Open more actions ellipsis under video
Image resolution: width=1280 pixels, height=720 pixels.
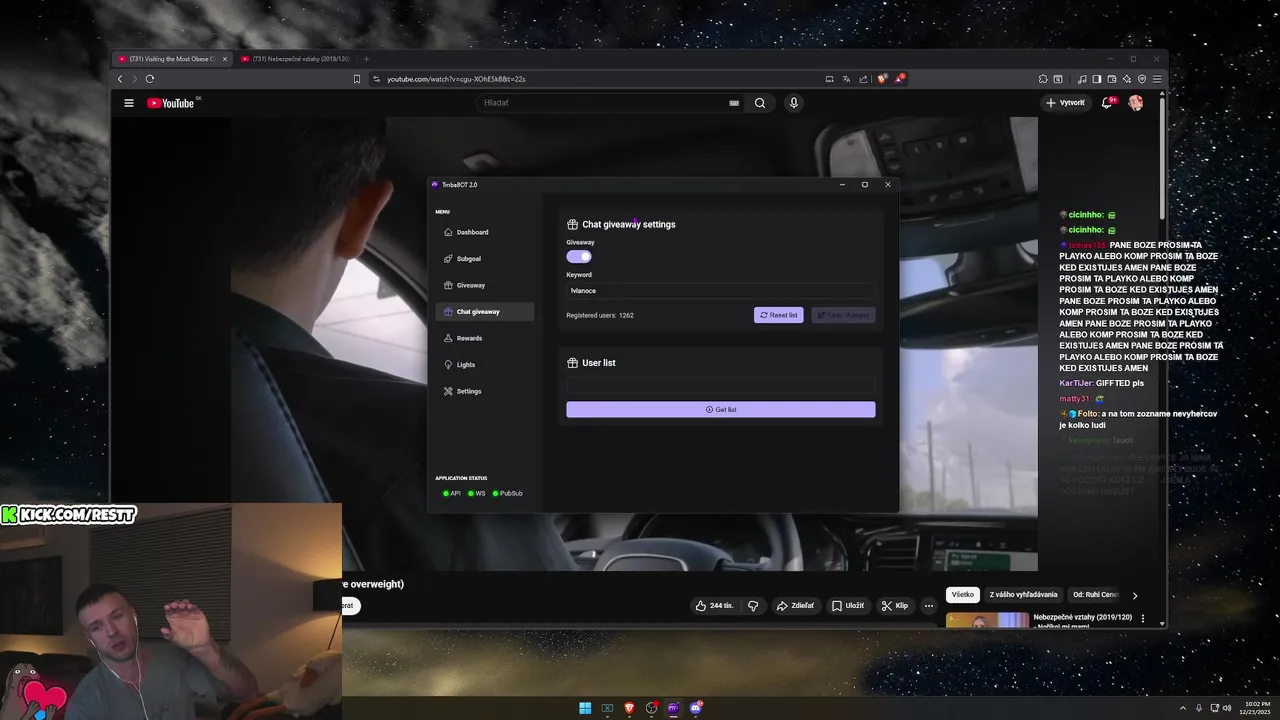929,605
